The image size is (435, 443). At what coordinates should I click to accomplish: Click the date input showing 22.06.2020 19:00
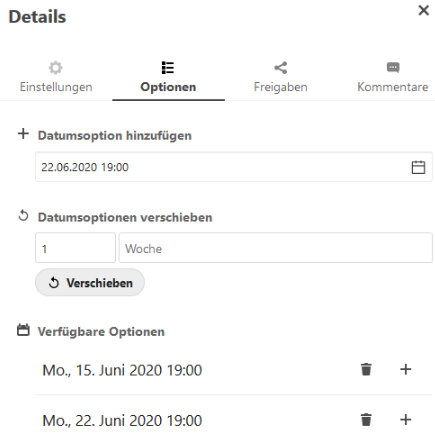click(234, 167)
